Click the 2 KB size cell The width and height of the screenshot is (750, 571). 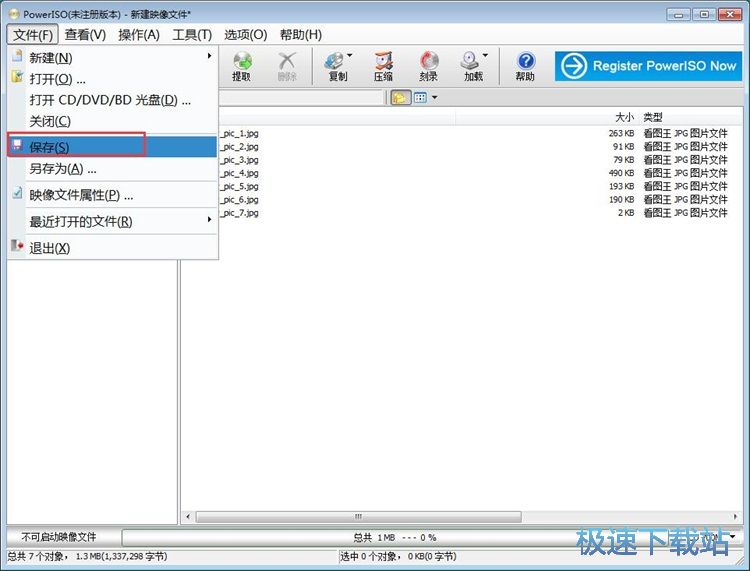click(626, 213)
